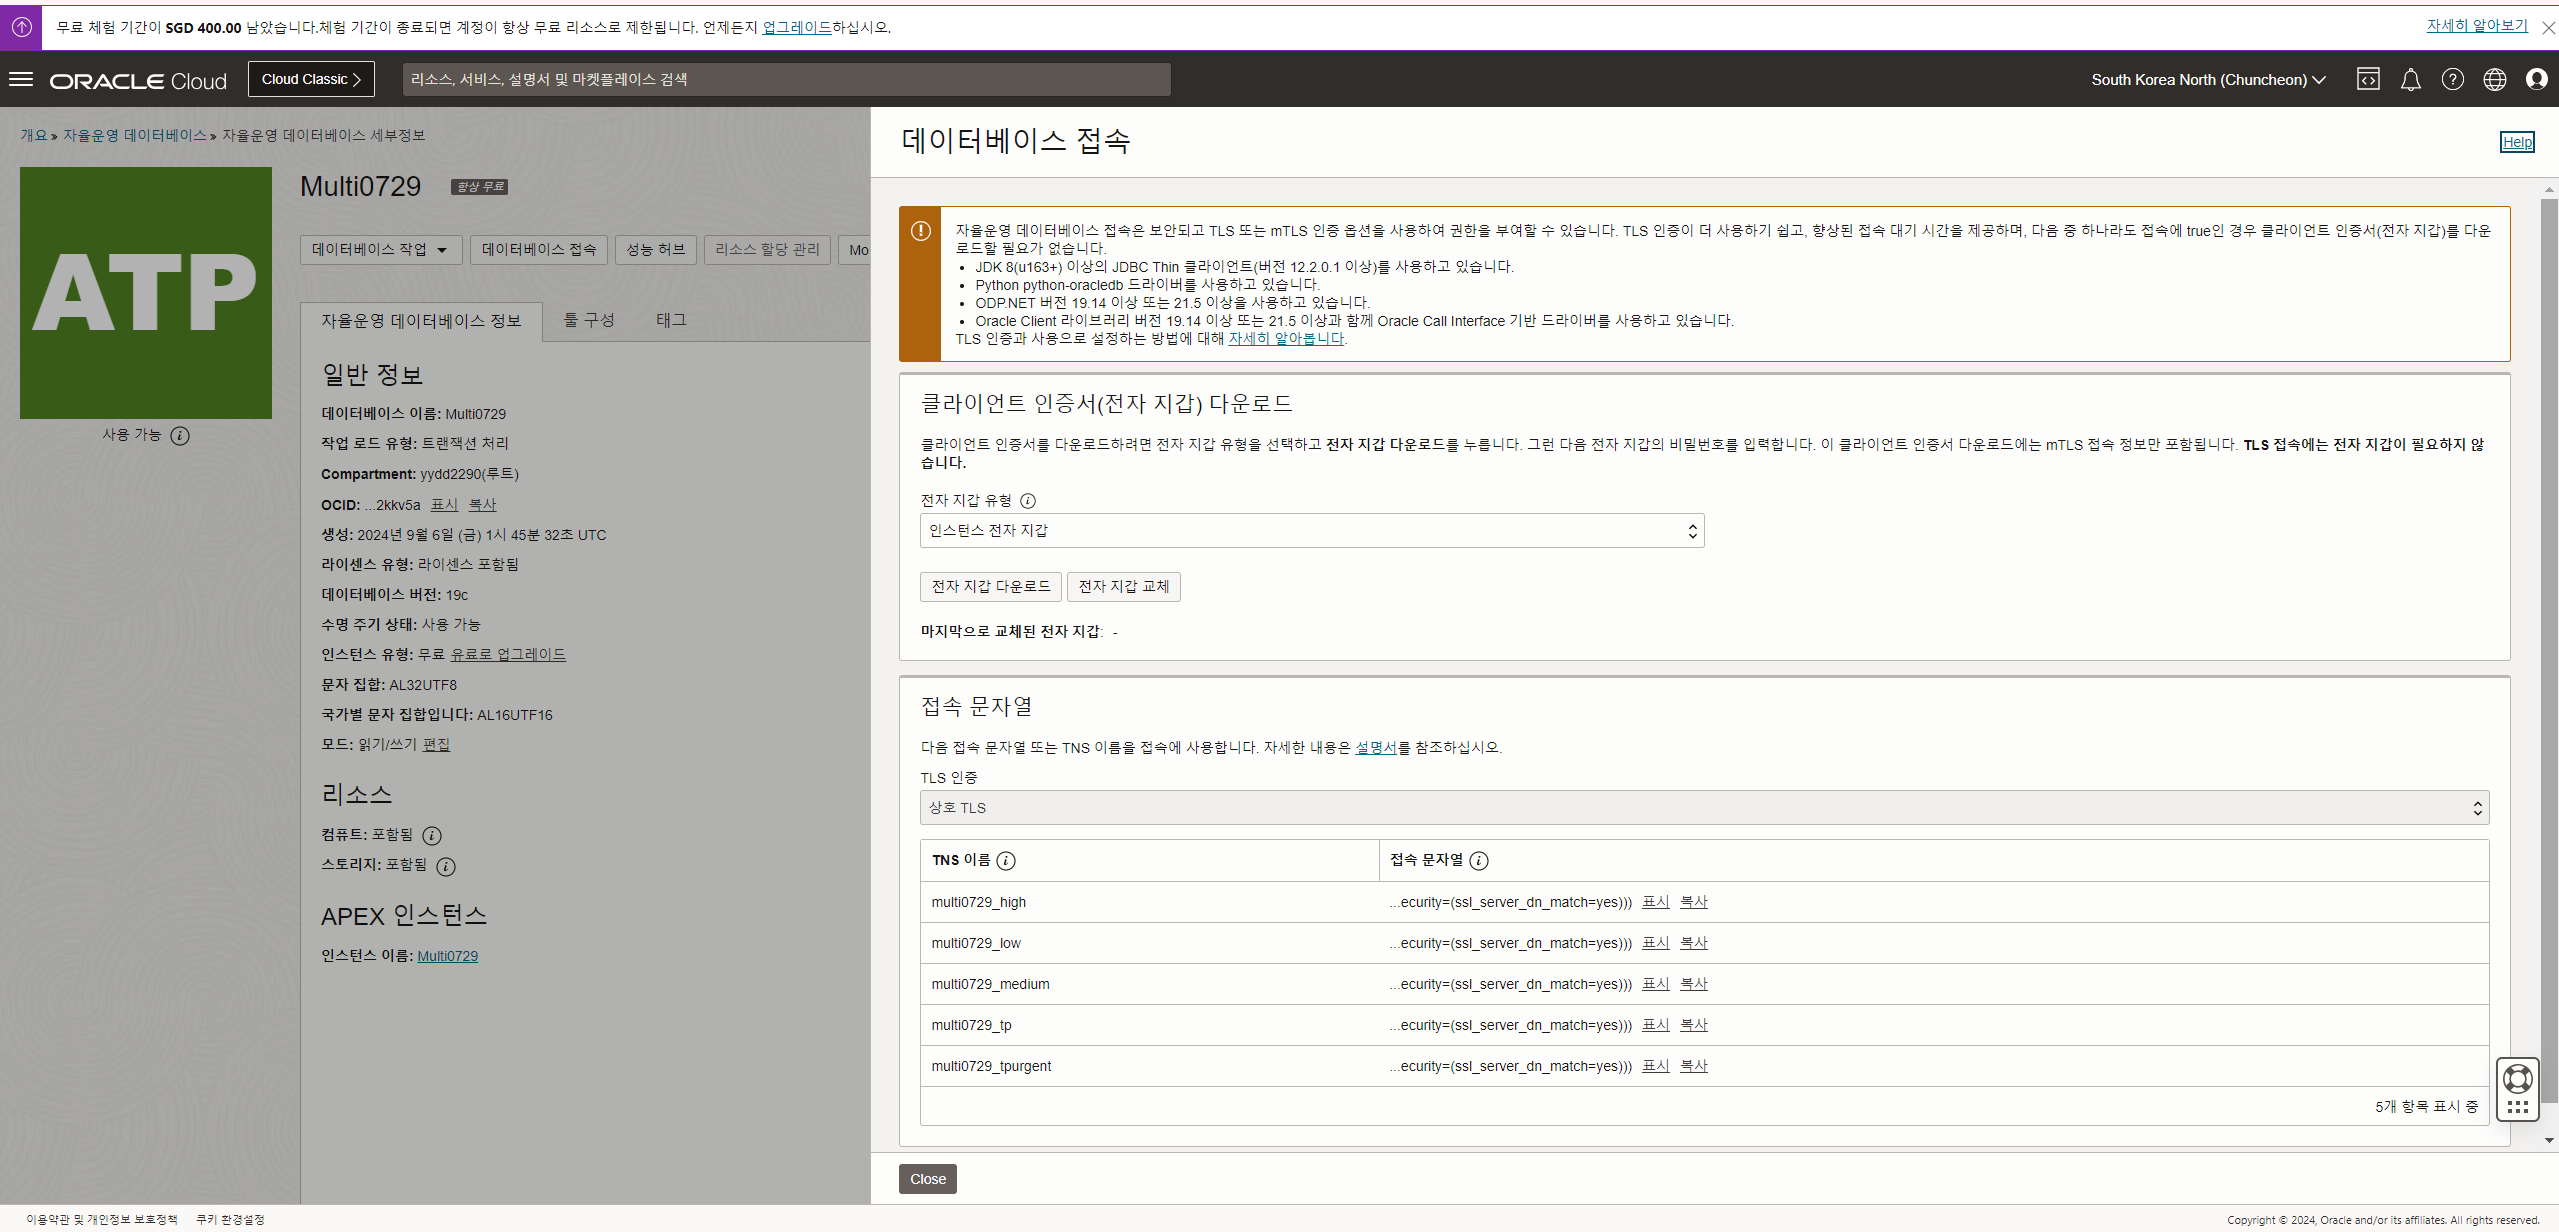Click the info icon next to 컴퓨트: 포함됨
Screen dimensions: 2559x1232
pos(432,835)
